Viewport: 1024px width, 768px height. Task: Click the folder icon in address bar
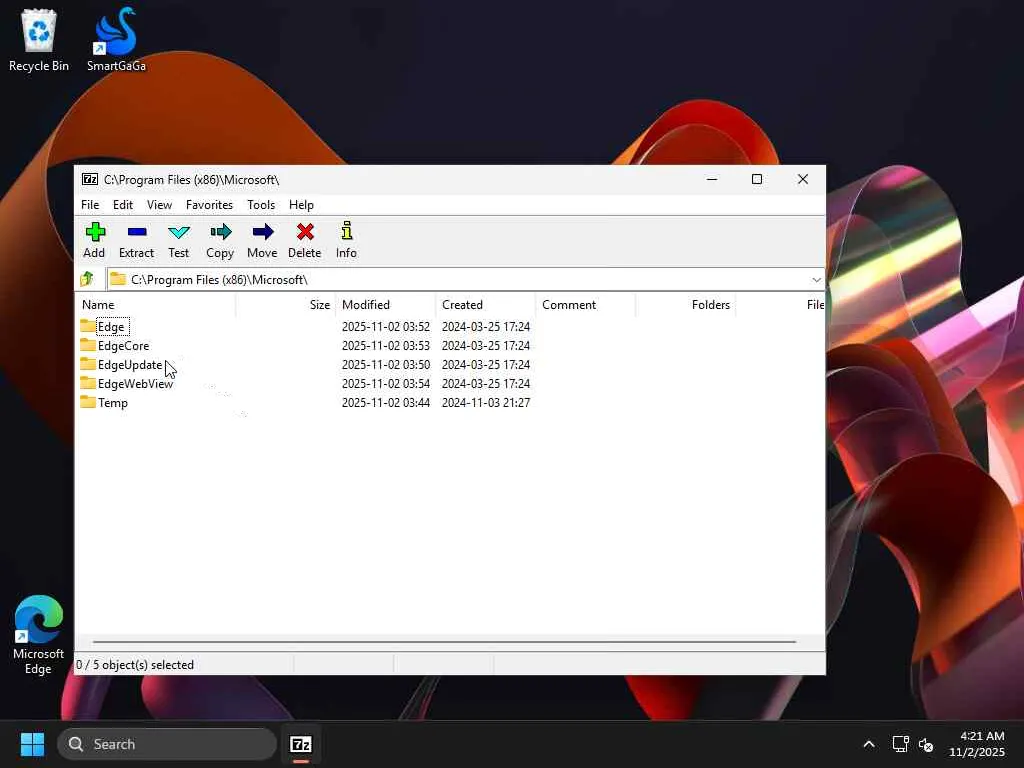pos(118,280)
